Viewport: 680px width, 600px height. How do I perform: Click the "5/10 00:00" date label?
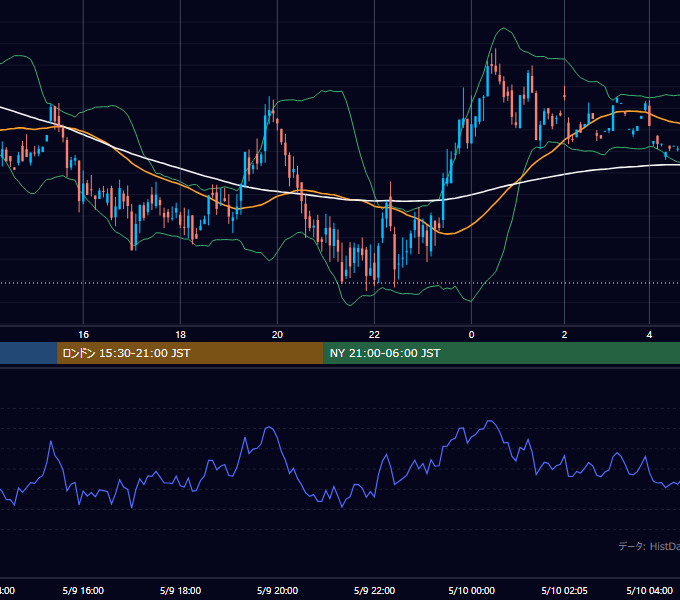pyautogui.click(x=471, y=590)
